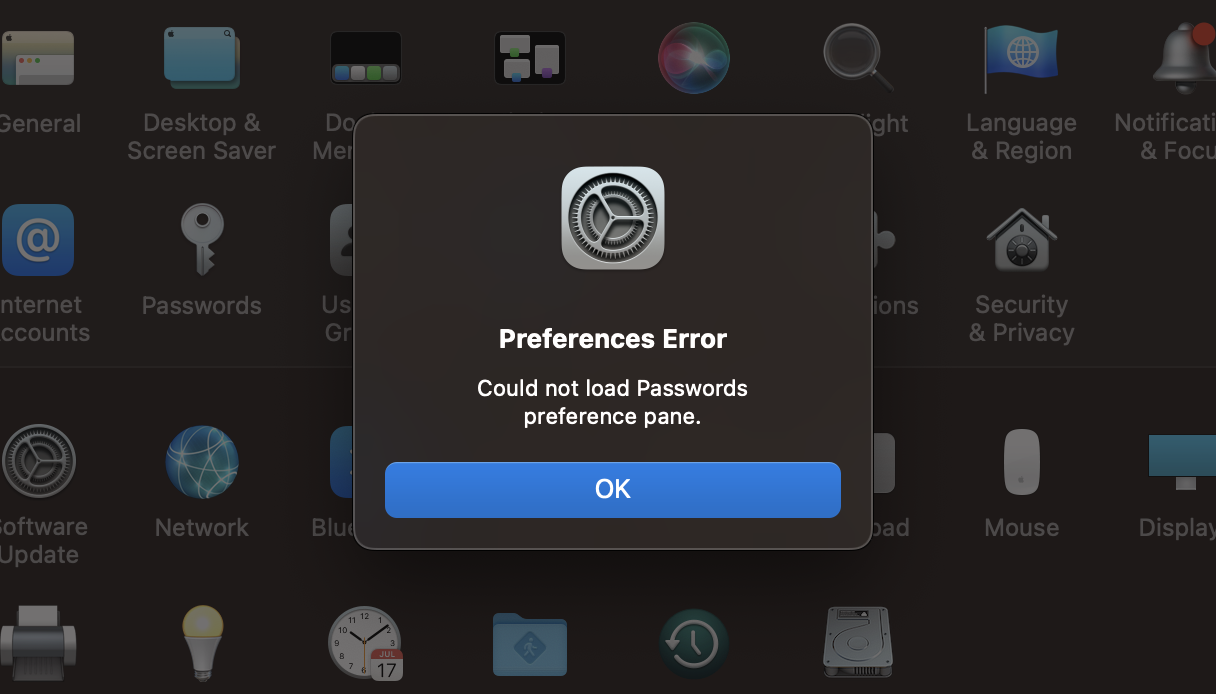Screen dimensions: 1216x694
Task: Open the Internet Accounts @ icon
Action: point(38,240)
